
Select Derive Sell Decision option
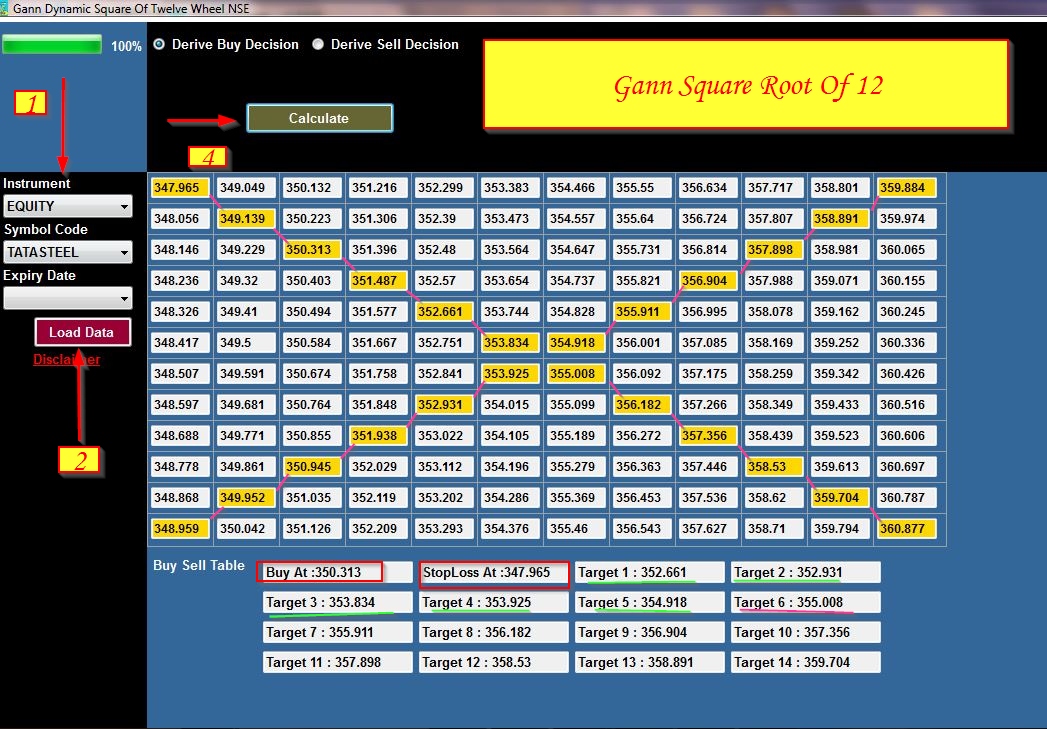318,44
